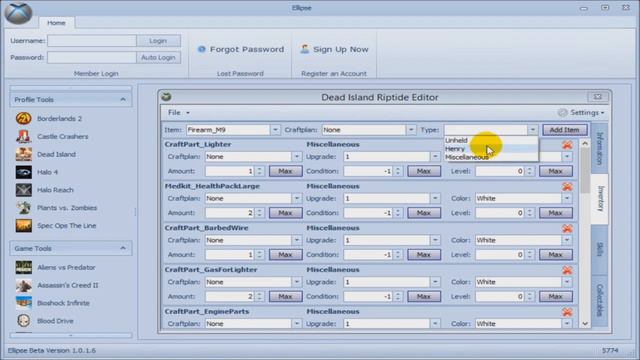
Task: Adjust the Medkit_HealthPackLarge amount stepper
Action: click(x=260, y=213)
